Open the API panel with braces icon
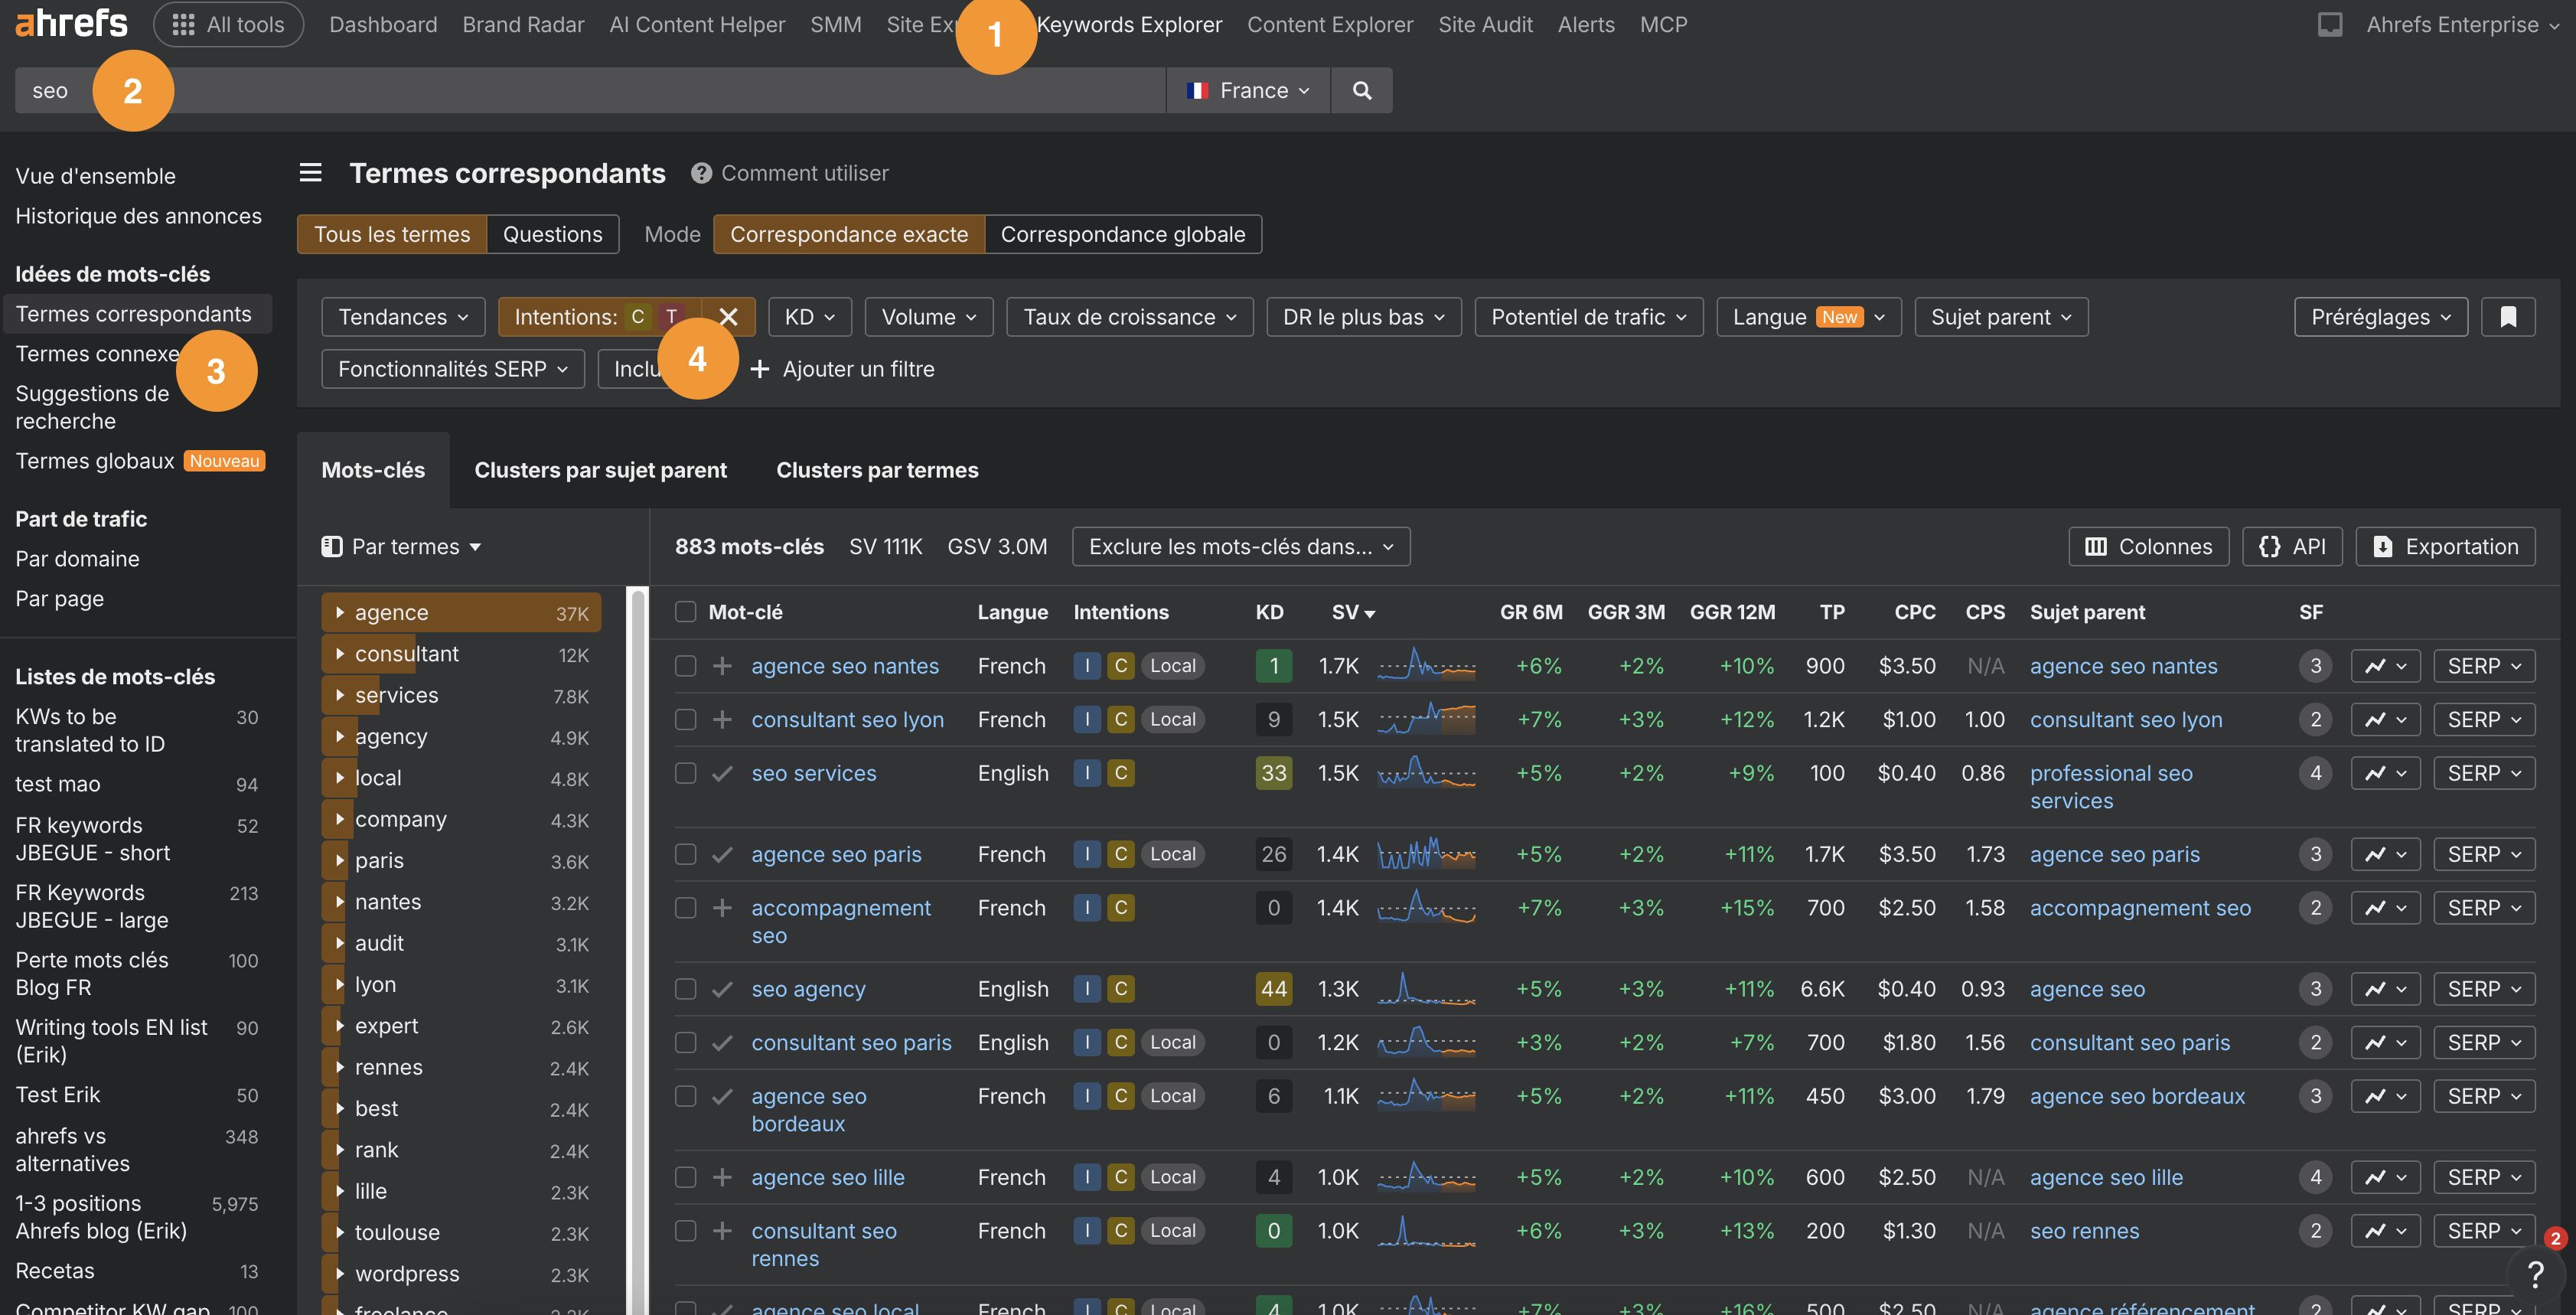 click(x=2292, y=546)
